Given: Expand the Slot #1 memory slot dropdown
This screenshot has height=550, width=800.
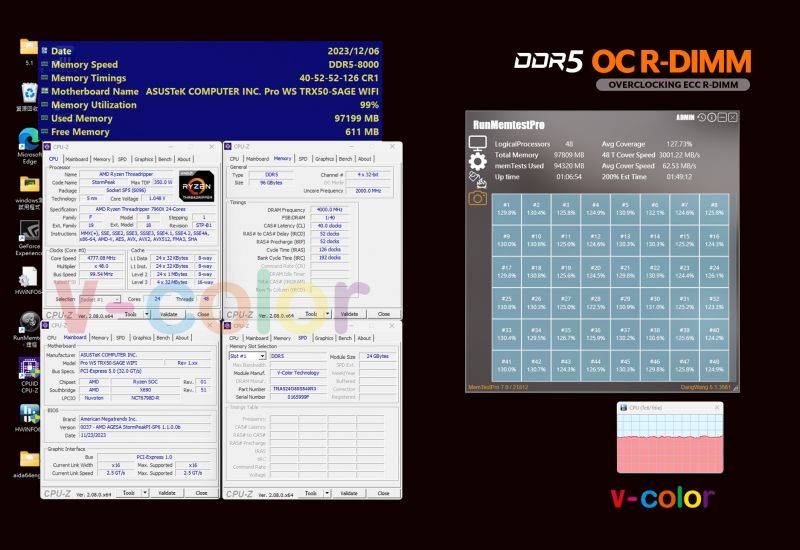Looking at the screenshot, I should (247, 356).
